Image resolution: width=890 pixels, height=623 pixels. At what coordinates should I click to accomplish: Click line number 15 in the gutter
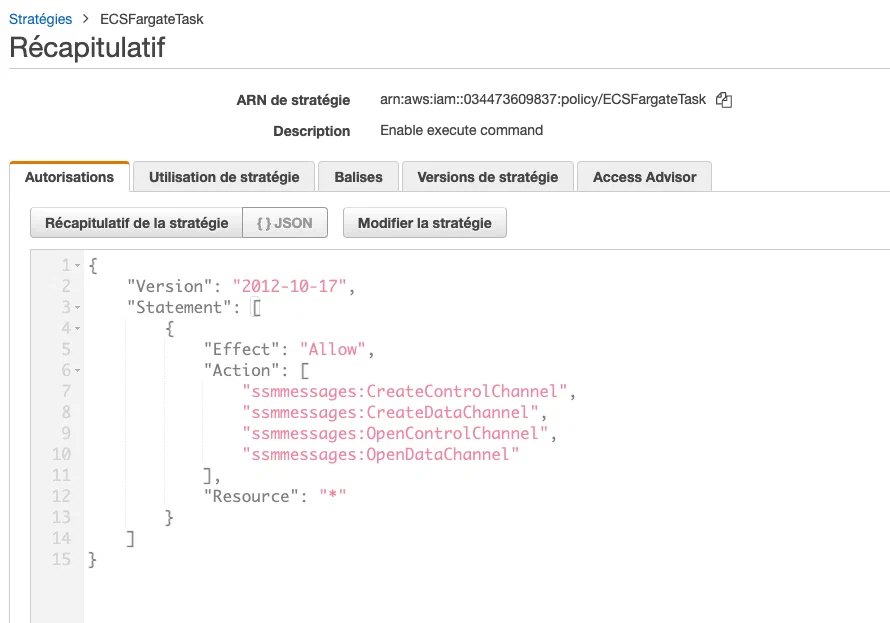coord(61,559)
